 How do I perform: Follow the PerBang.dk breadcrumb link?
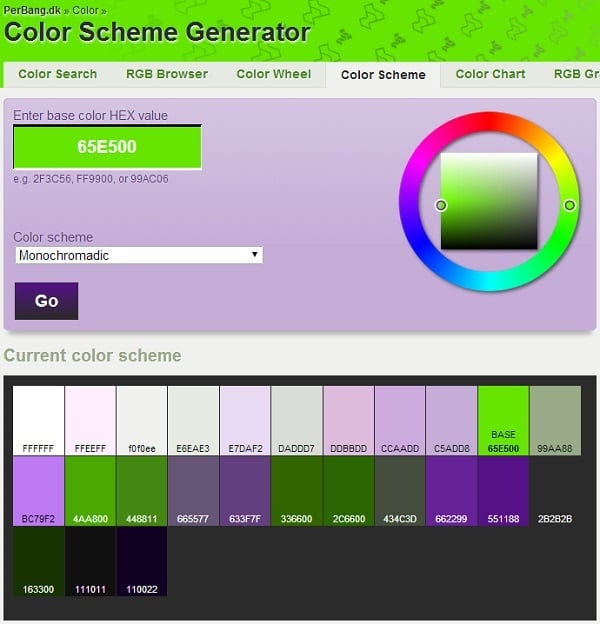click(x=32, y=10)
